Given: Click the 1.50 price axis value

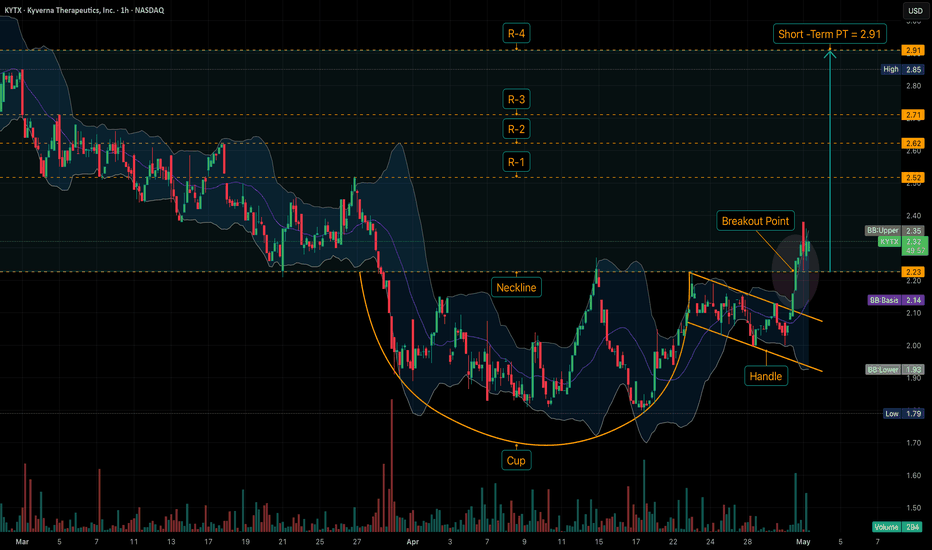Looking at the screenshot, I should pyautogui.click(x=914, y=508).
